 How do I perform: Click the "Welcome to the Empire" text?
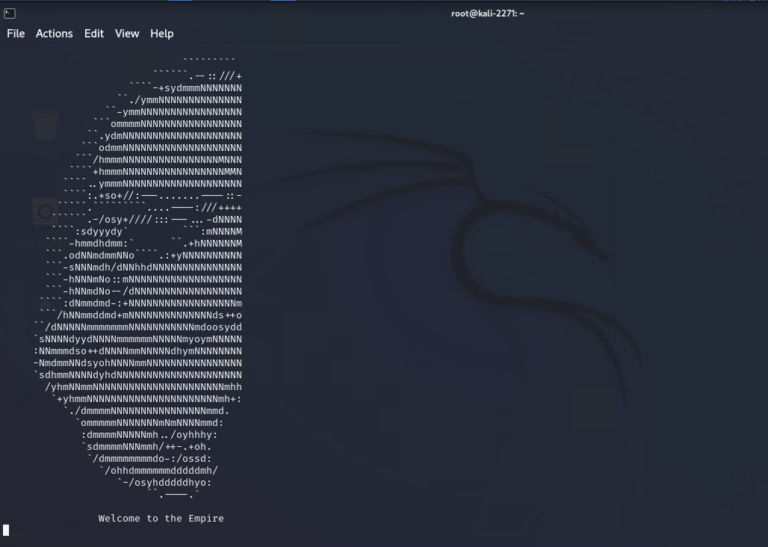(x=161, y=518)
